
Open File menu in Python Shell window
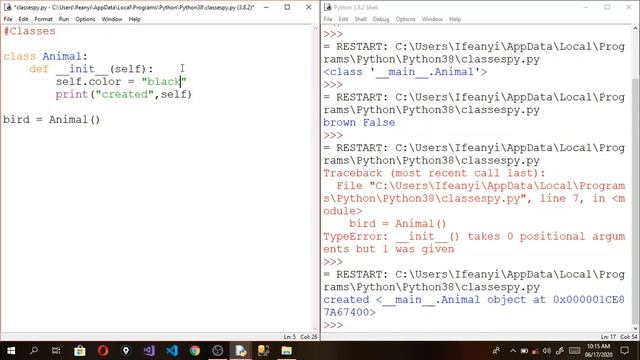pyautogui.click(x=328, y=19)
